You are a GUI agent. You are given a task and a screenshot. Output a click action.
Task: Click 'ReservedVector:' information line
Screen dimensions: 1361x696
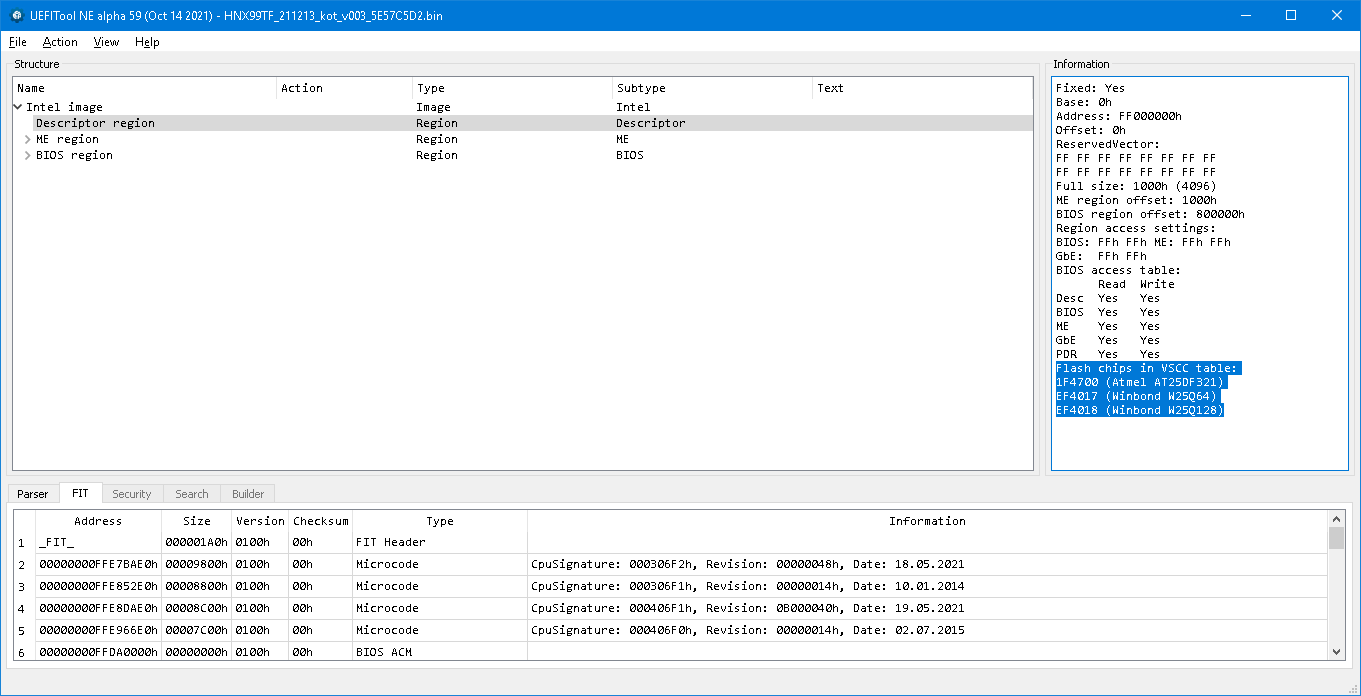pyautogui.click(x=1108, y=144)
